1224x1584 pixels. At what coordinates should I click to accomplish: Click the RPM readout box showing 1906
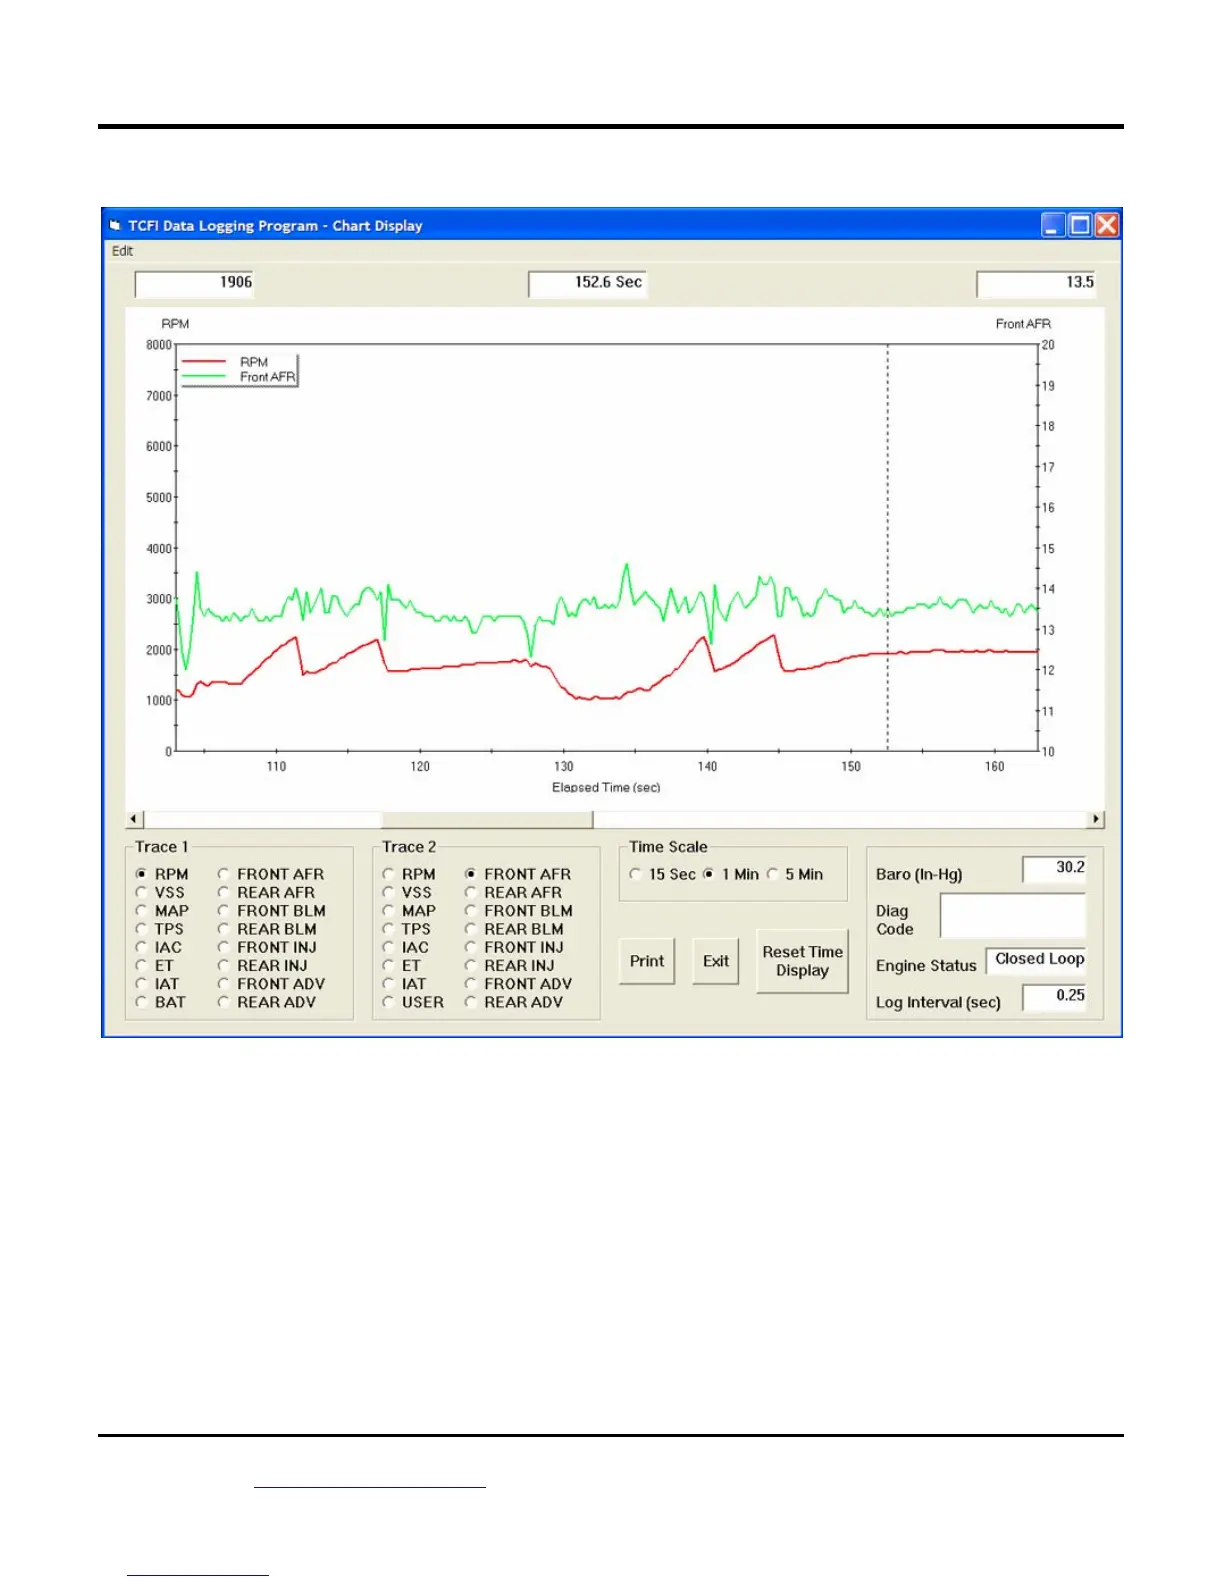(195, 283)
